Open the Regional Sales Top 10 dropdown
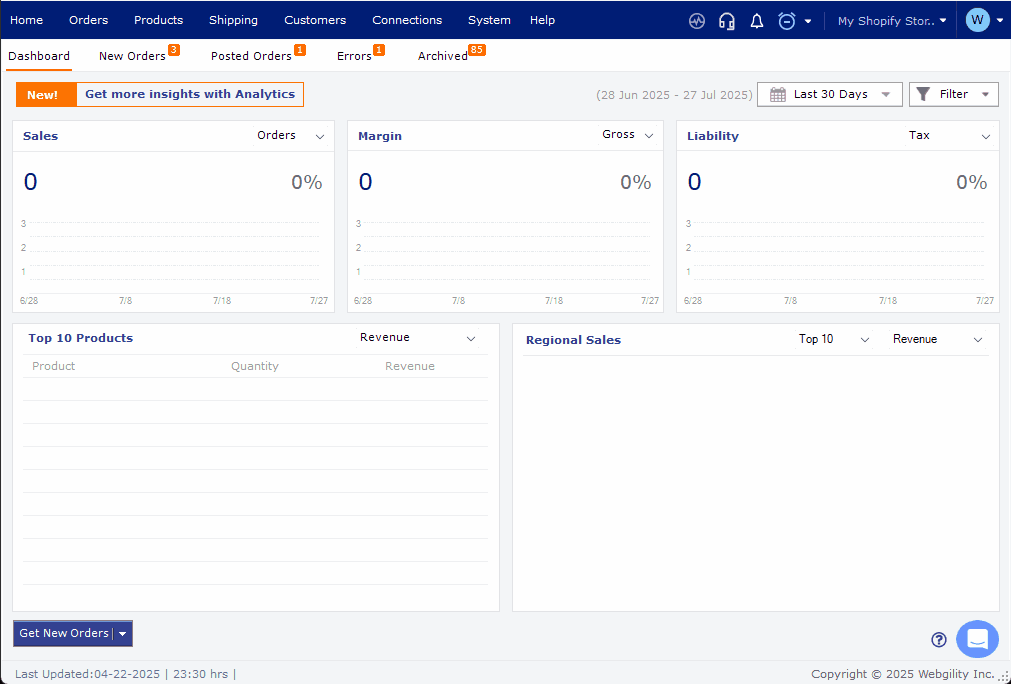 [x=865, y=340]
